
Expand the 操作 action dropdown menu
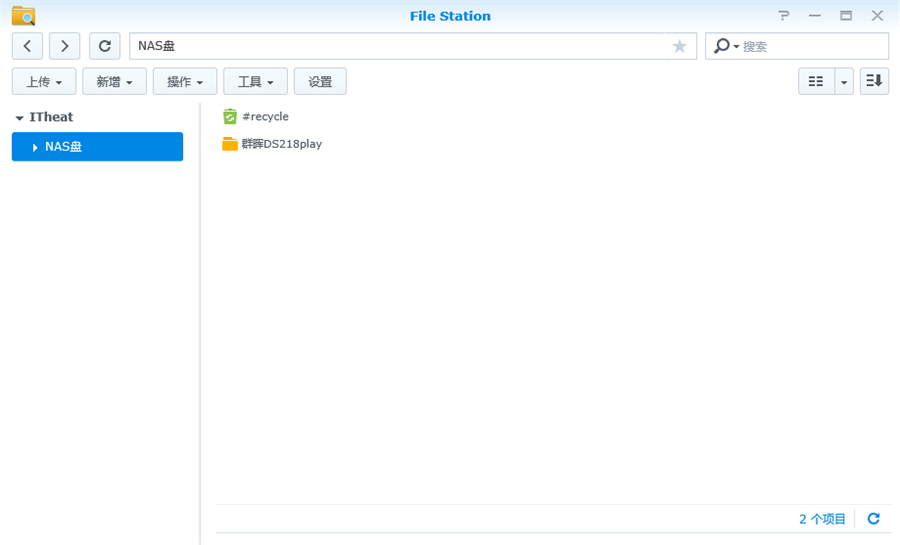point(185,82)
